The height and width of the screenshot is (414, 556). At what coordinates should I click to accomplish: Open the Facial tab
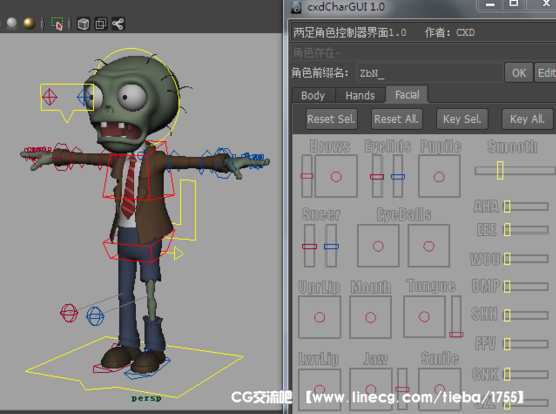[407, 95]
